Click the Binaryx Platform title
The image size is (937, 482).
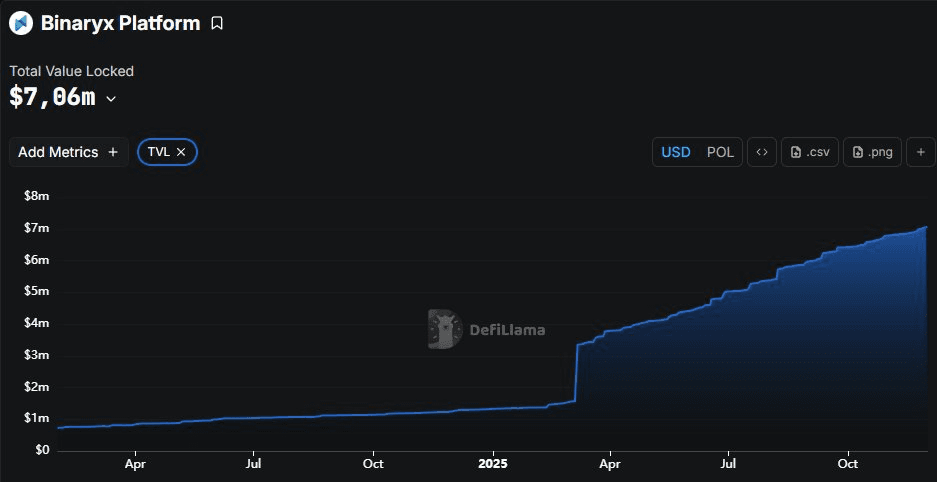[x=120, y=23]
